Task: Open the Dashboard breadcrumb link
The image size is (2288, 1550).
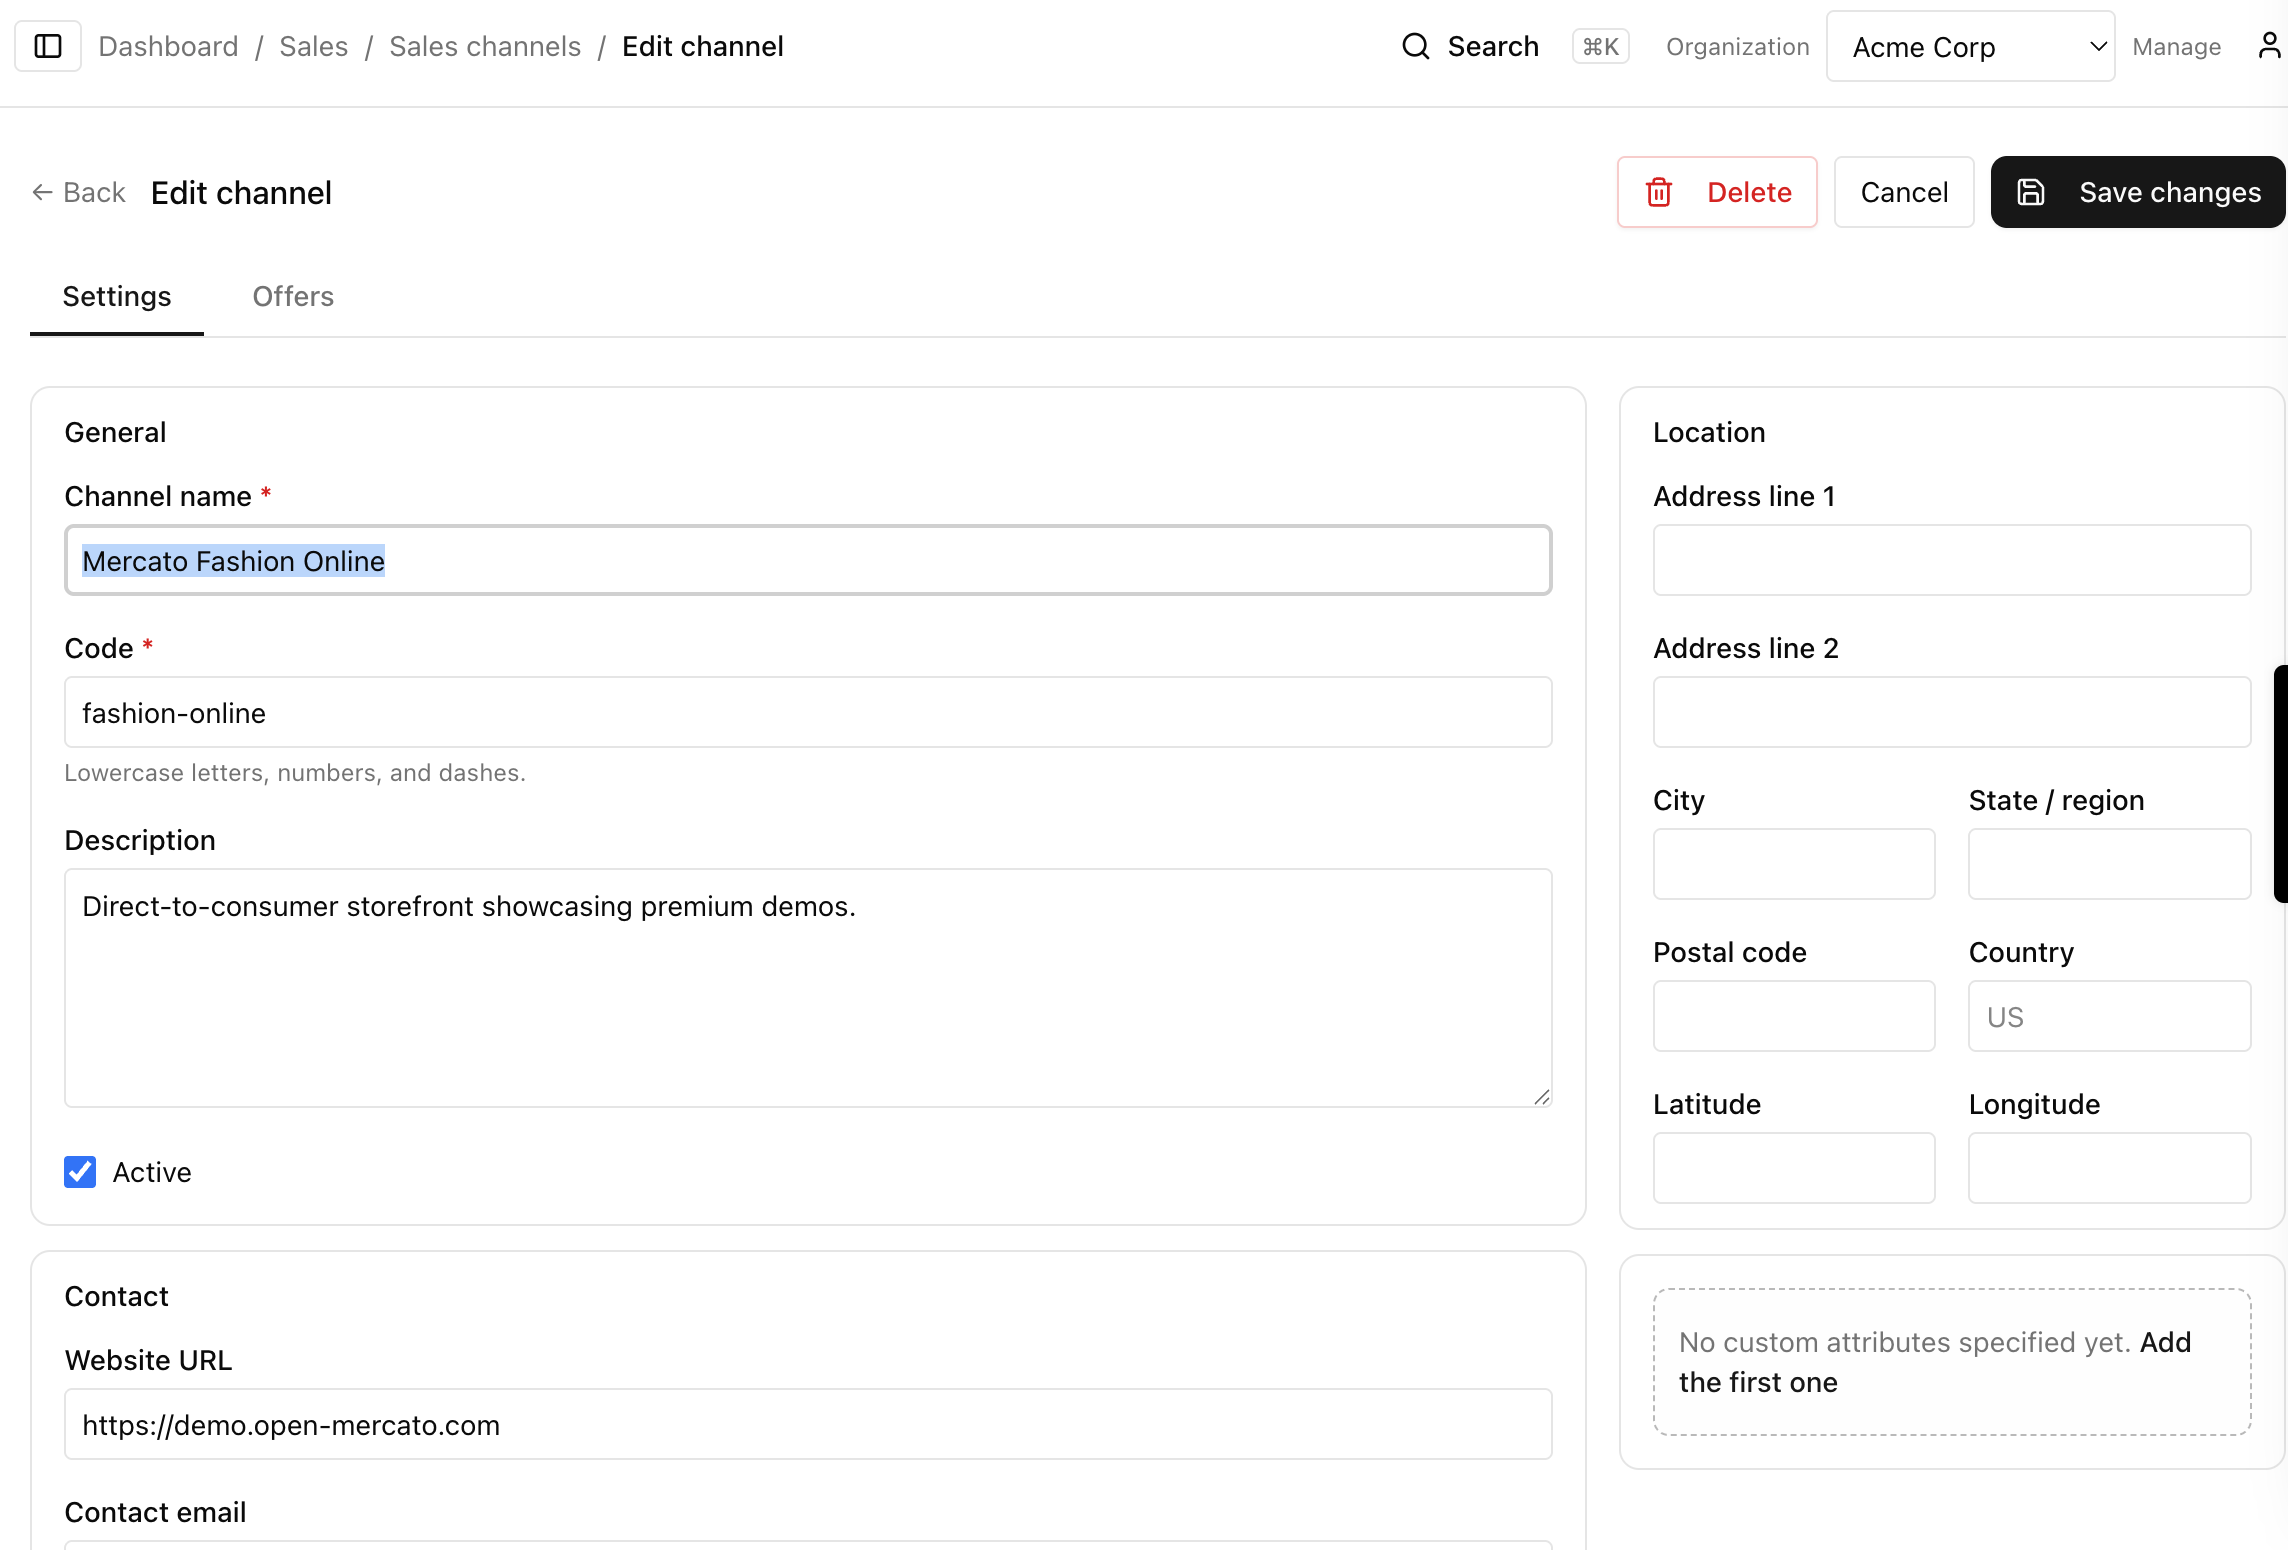Action: click(168, 47)
